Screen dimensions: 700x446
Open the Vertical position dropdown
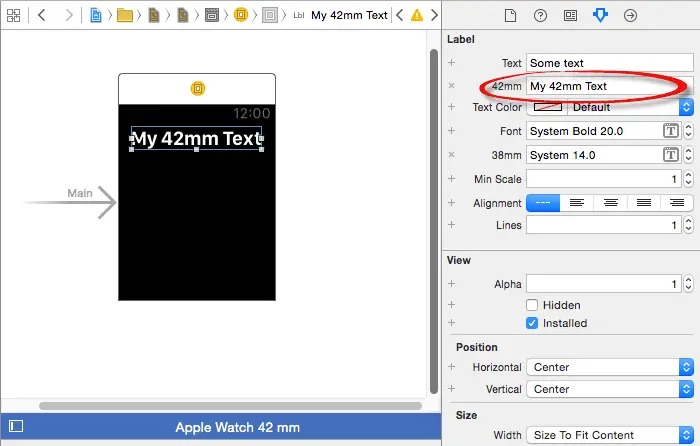686,389
